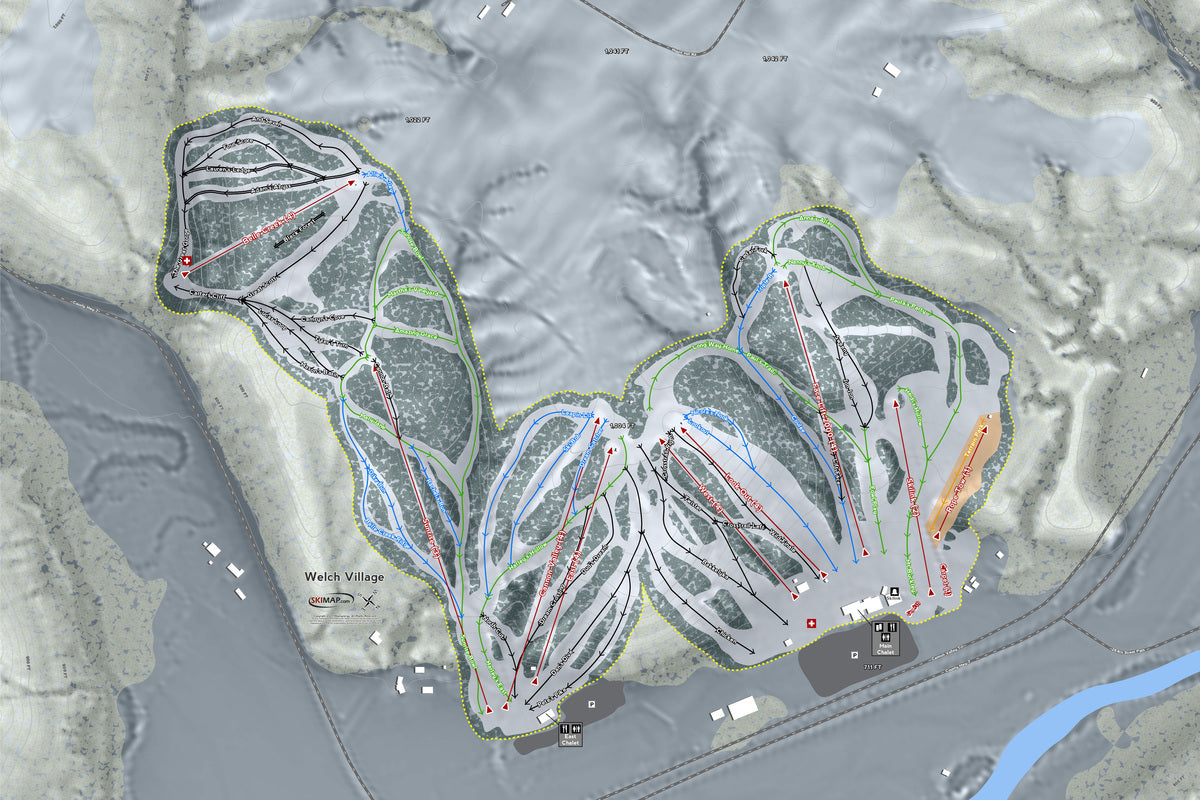This screenshot has height=800, width=1200.
Task: Click the Cathy's Cuff trail label
Action: 207,294
